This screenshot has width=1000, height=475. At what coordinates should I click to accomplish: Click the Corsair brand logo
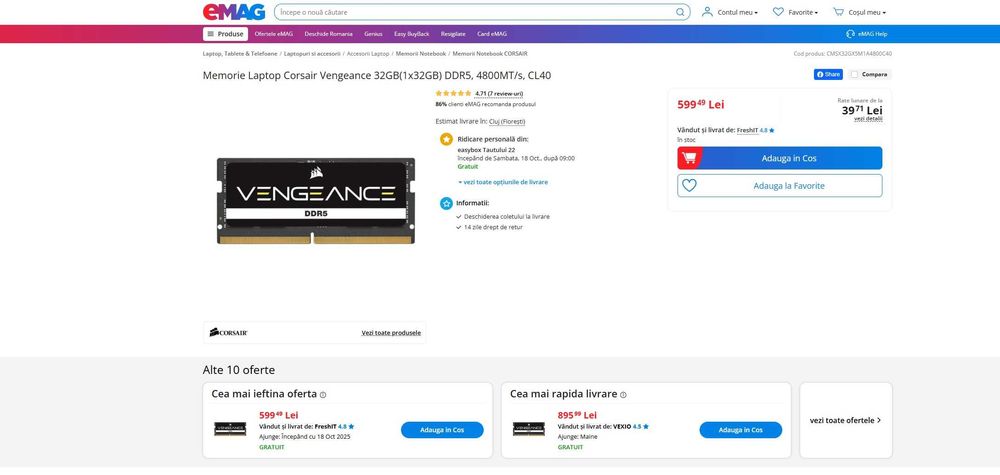coord(228,332)
